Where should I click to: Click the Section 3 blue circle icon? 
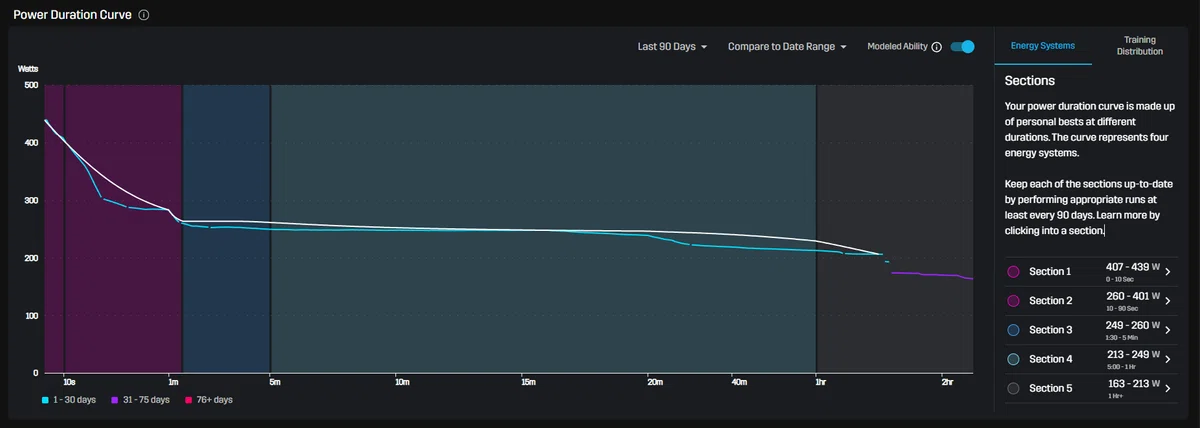tap(1013, 330)
